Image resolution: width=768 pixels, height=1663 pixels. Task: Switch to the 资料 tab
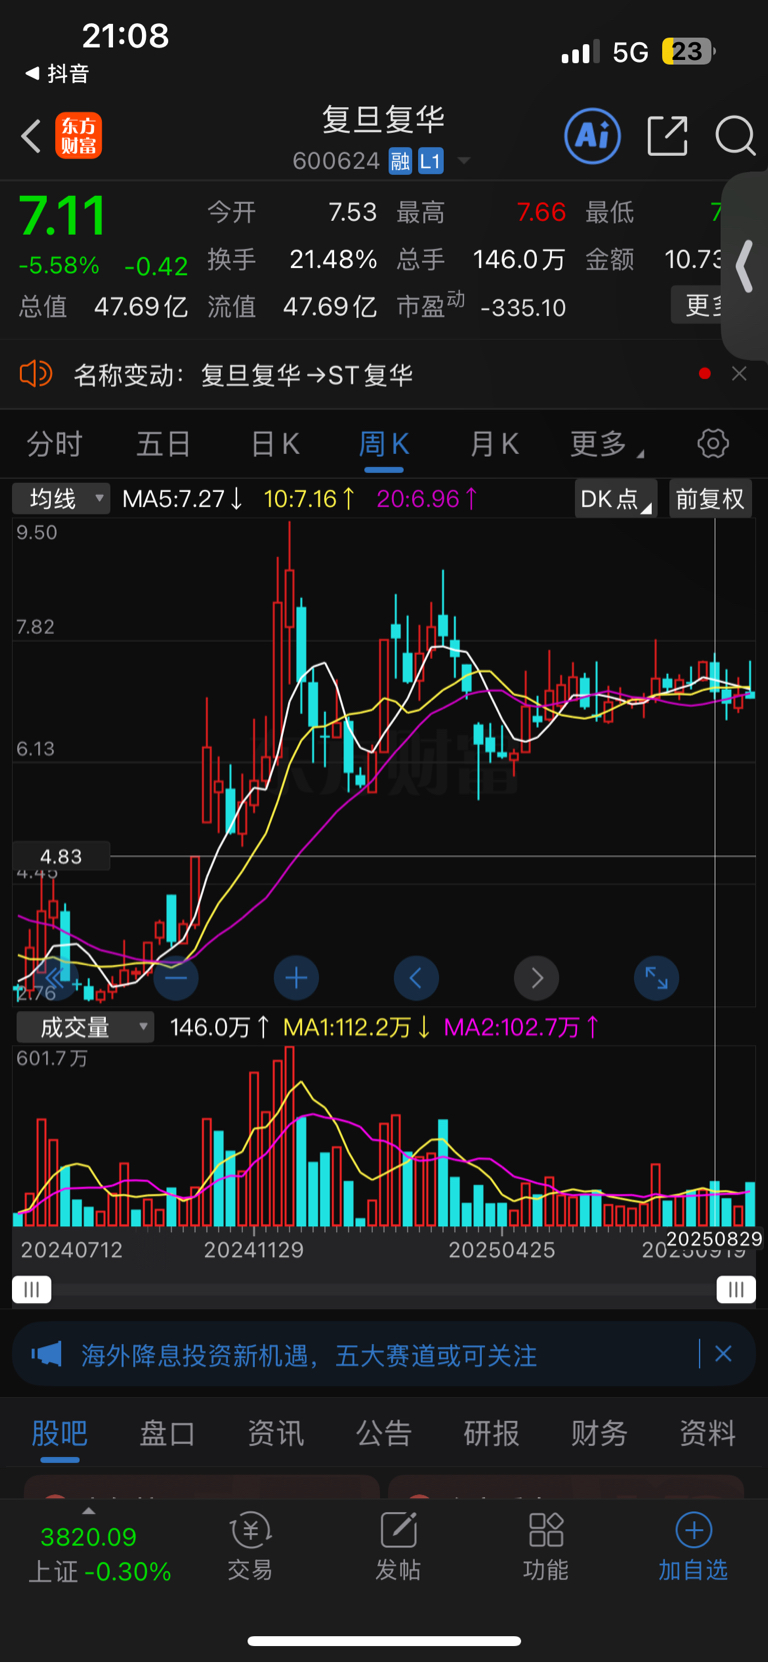point(707,1433)
